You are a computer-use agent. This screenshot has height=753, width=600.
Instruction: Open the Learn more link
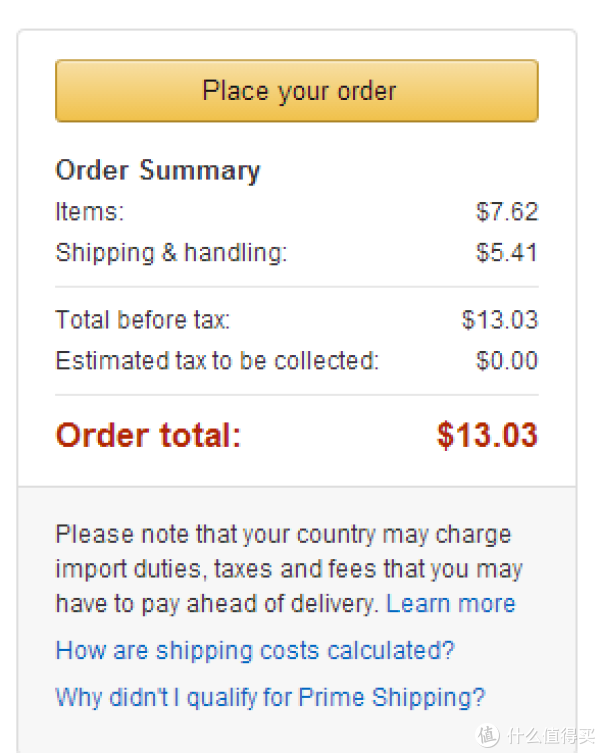point(451,604)
